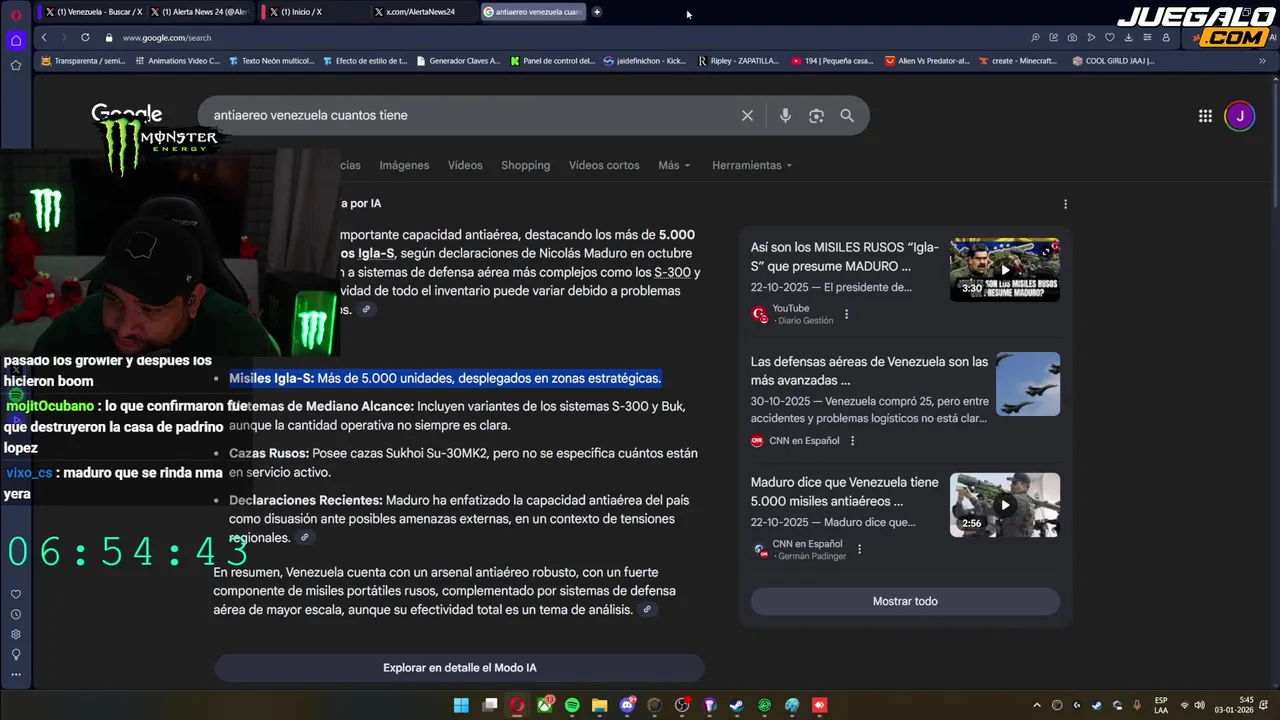This screenshot has height=720, width=1280.
Task: Switch to the x.com/AlertaNews24 tab
Action: (x=421, y=12)
